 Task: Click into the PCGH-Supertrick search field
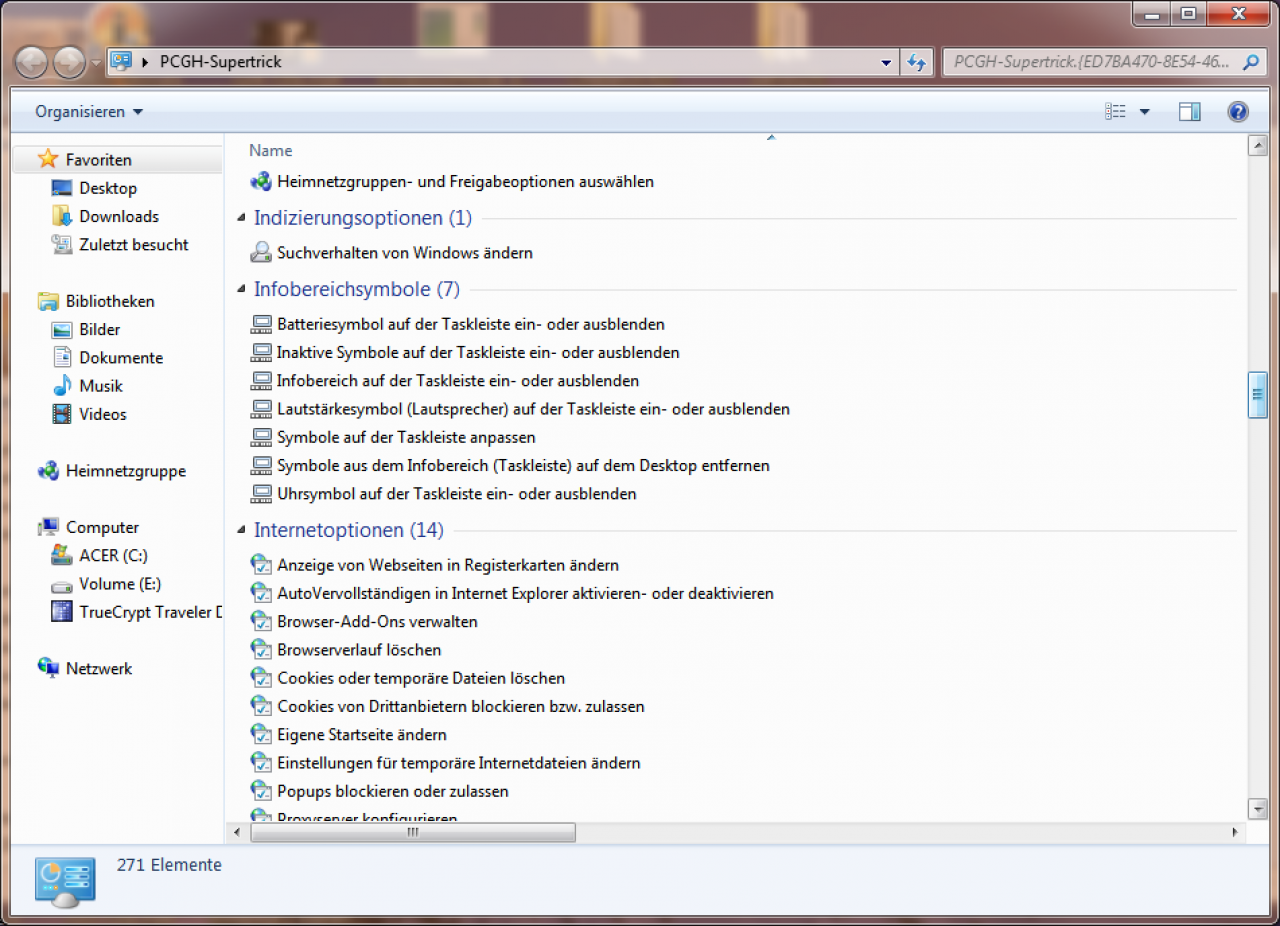tap(1092, 62)
